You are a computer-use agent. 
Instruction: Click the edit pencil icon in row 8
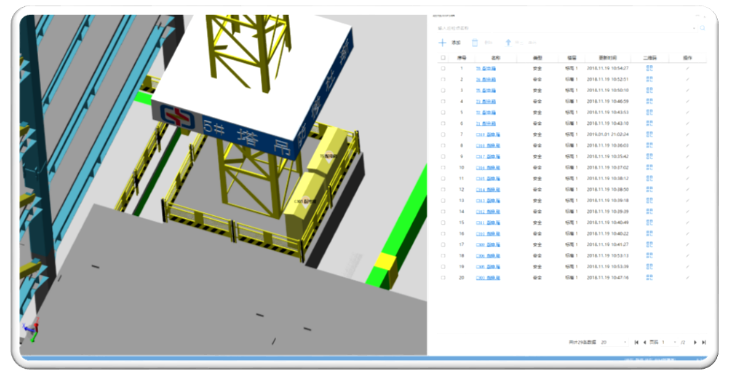click(688, 146)
